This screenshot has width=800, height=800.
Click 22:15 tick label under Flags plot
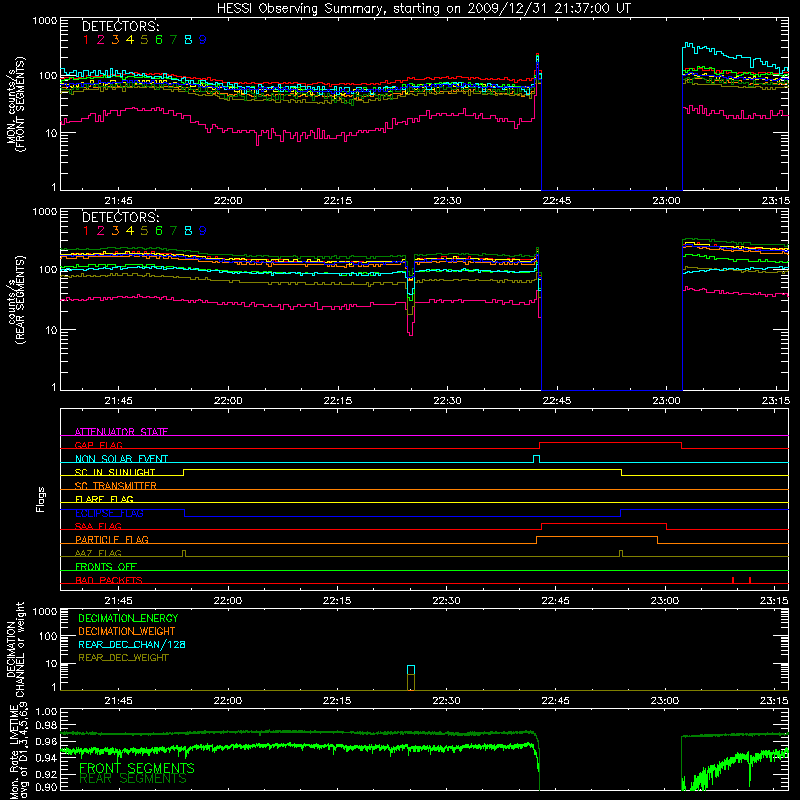[337, 601]
